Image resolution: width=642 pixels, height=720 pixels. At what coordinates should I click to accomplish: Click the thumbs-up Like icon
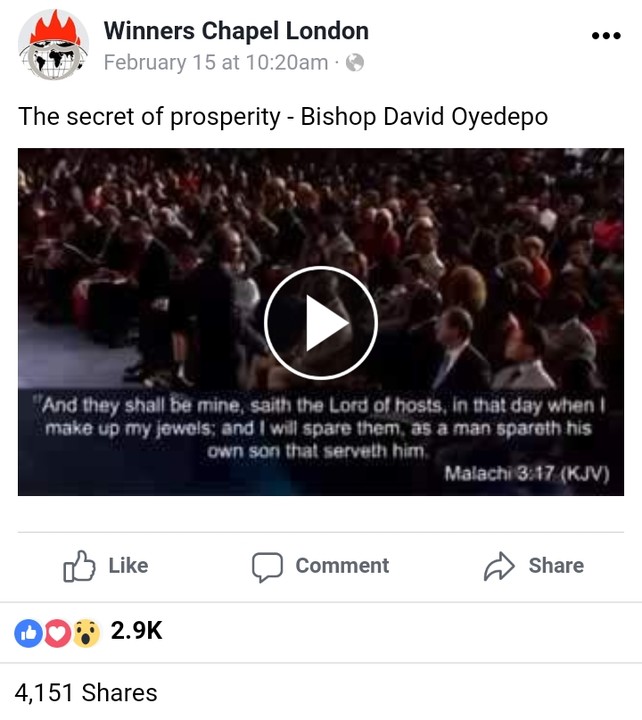coord(79,566)
